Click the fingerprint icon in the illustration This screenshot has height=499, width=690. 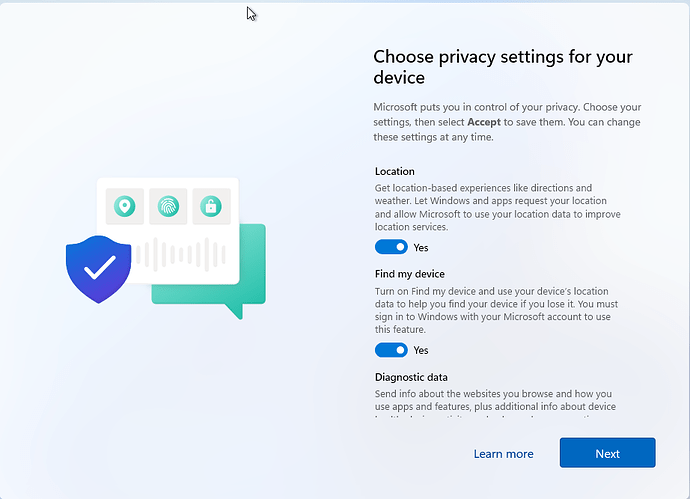click(x=168, y=207)
